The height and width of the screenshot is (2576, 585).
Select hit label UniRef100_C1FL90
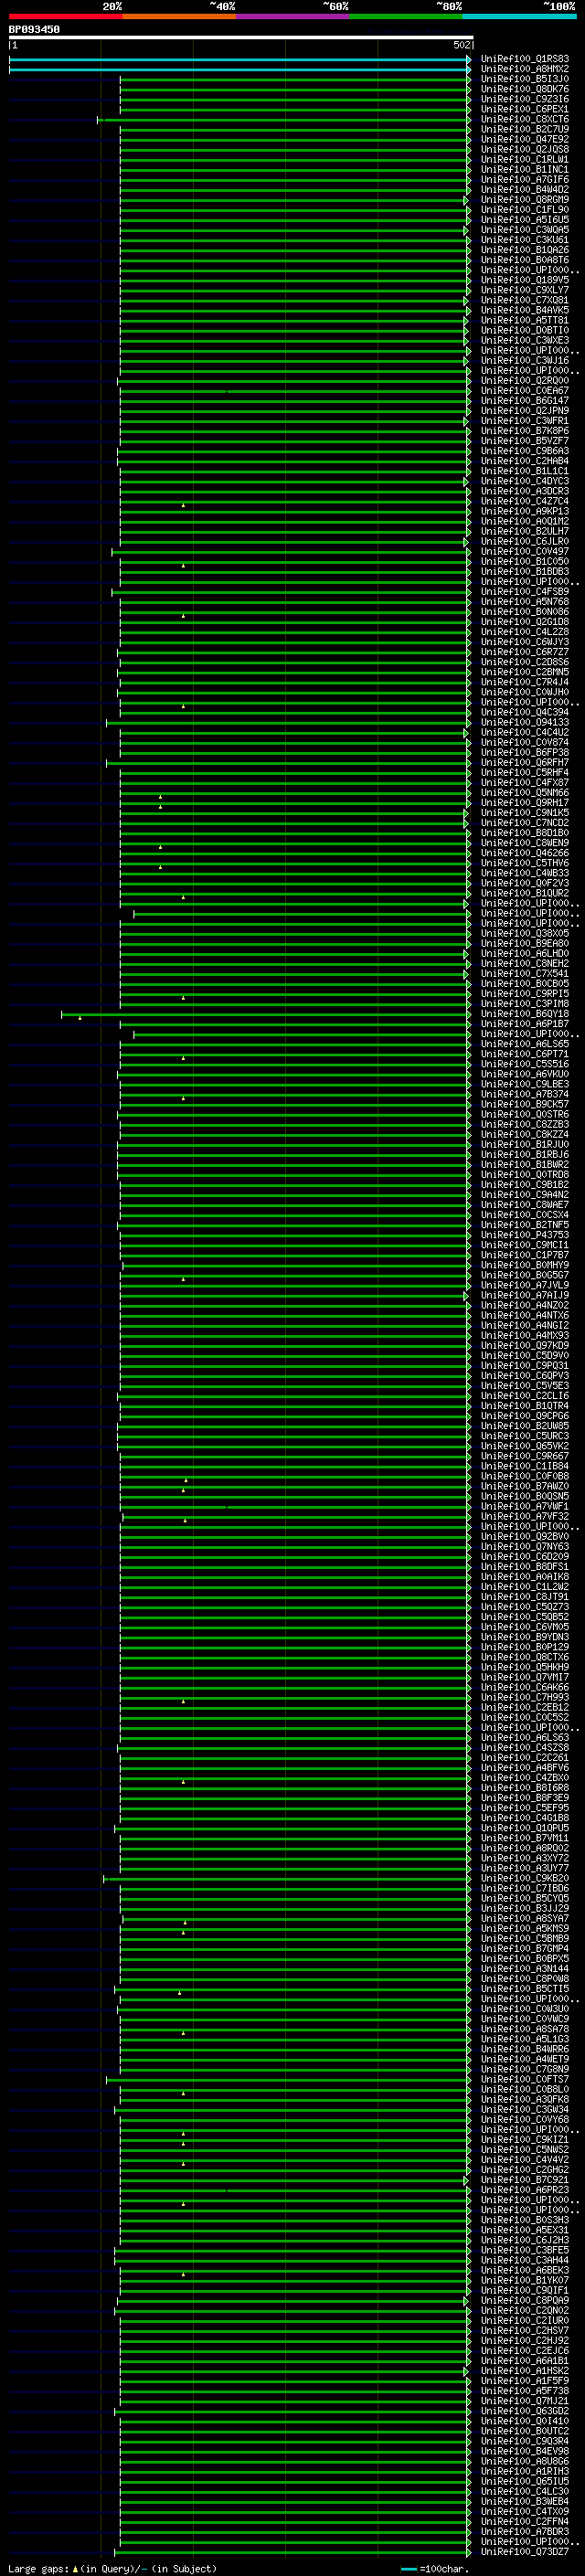(x=524, y=210)
